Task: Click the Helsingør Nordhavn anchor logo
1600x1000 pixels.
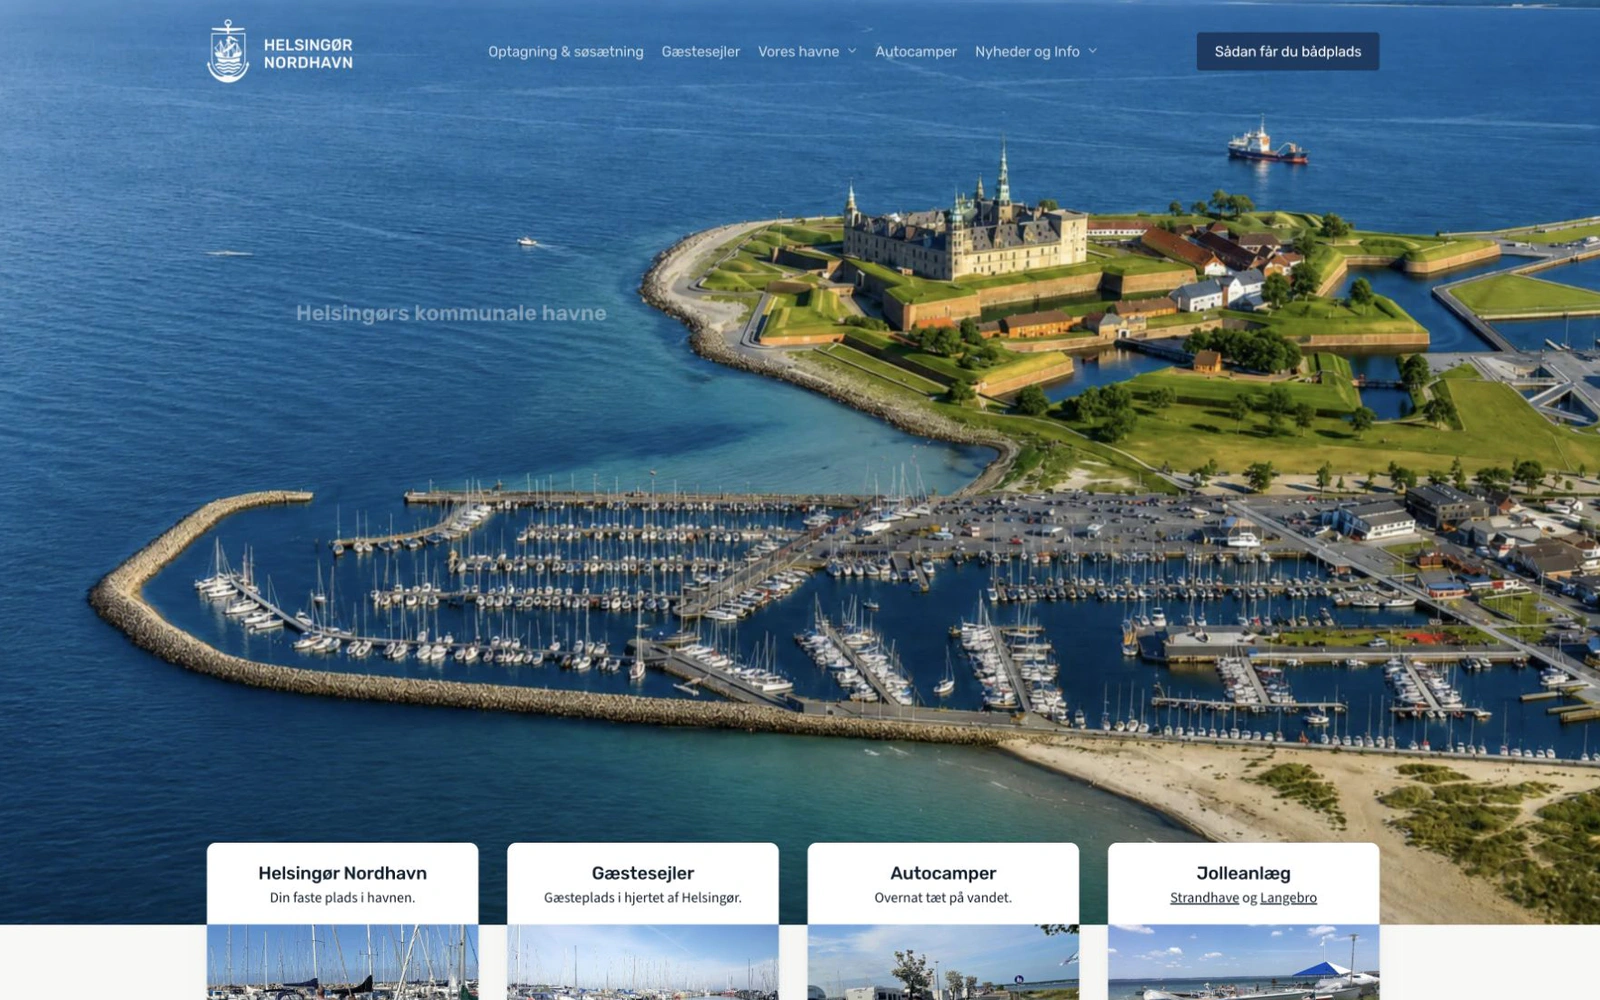Action: [x=228, y=51]
